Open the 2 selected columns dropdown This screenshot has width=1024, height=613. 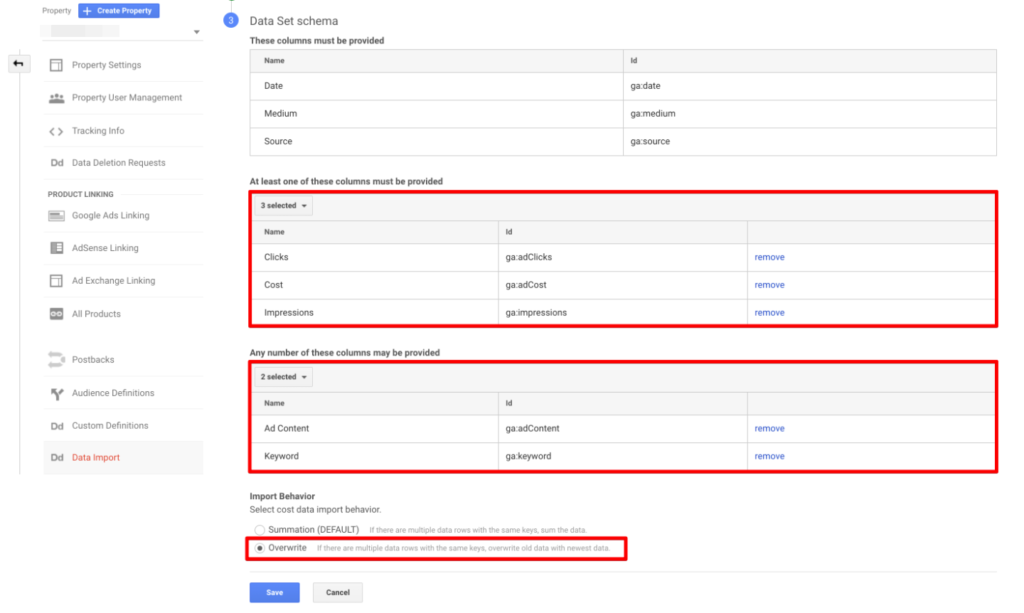283,377
